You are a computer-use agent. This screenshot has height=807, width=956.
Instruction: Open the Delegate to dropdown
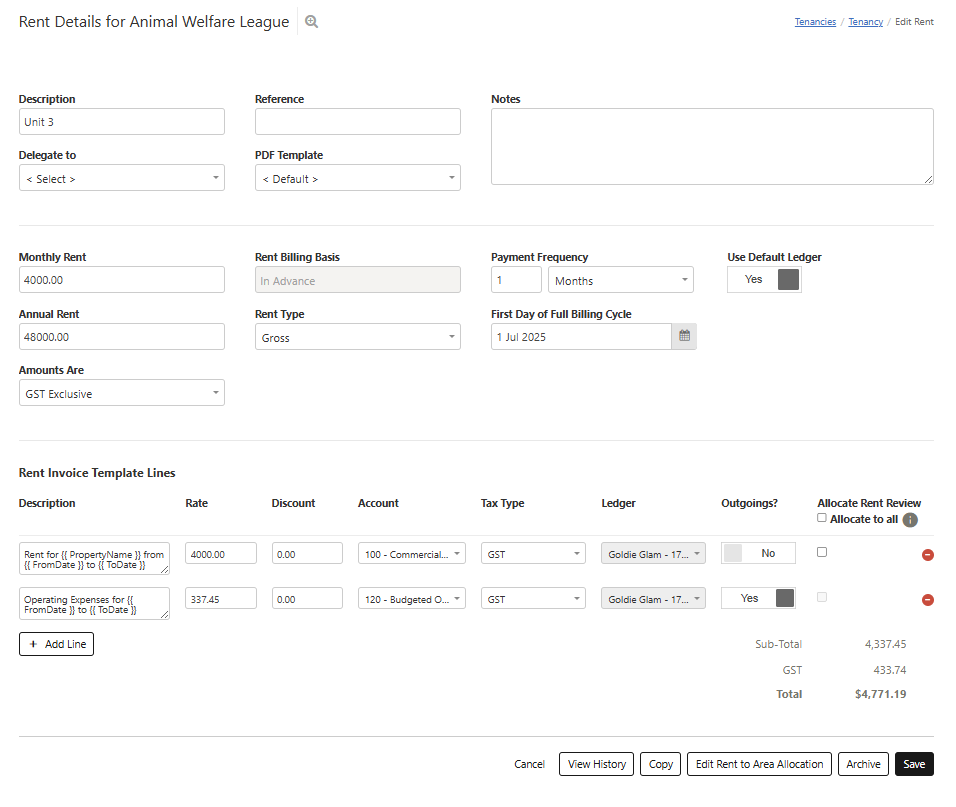121,179
